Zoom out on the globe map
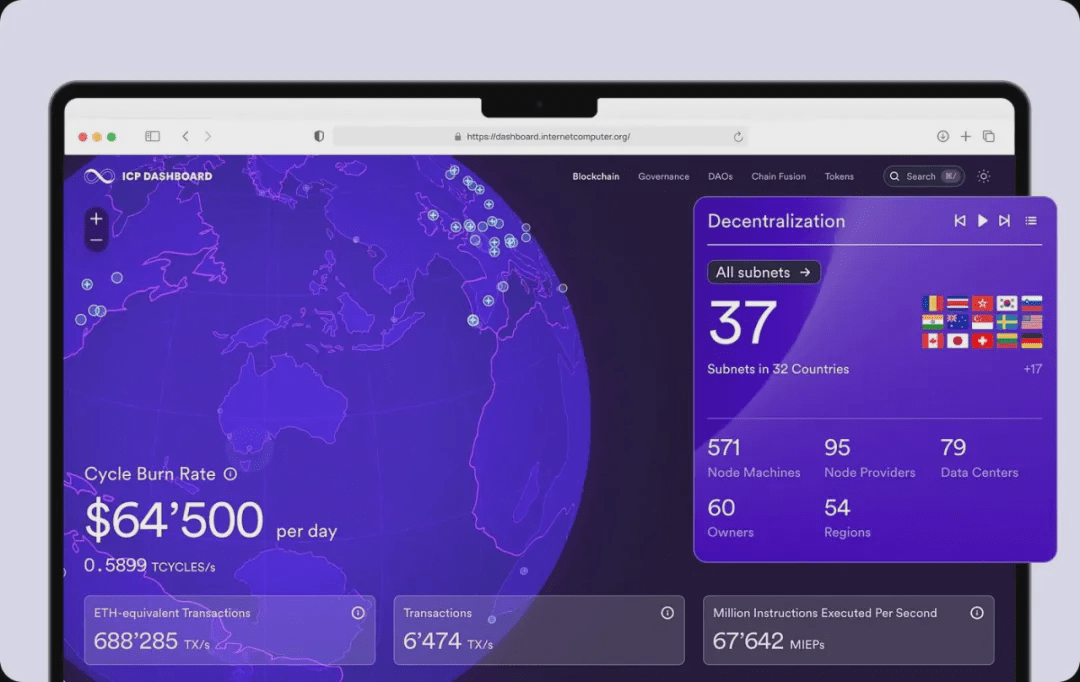This screenshot has height=682, width=1080. pos(96,241)
